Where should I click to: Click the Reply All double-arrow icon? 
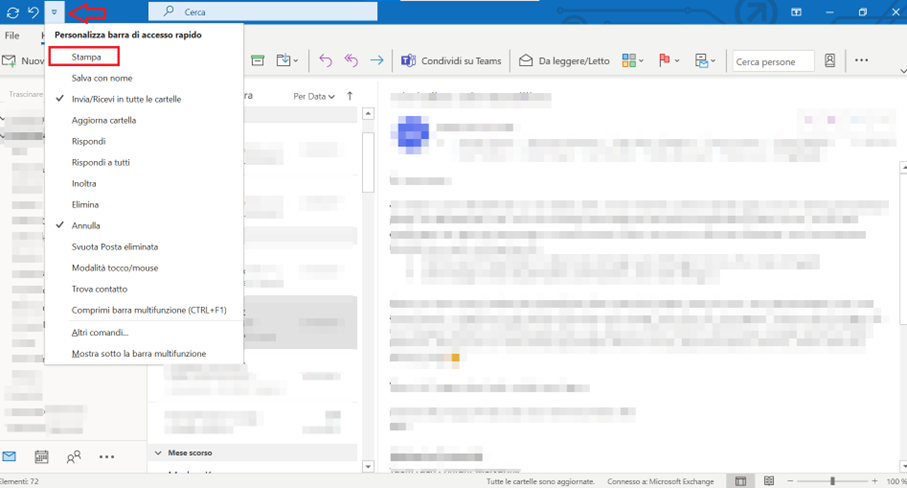351,61
